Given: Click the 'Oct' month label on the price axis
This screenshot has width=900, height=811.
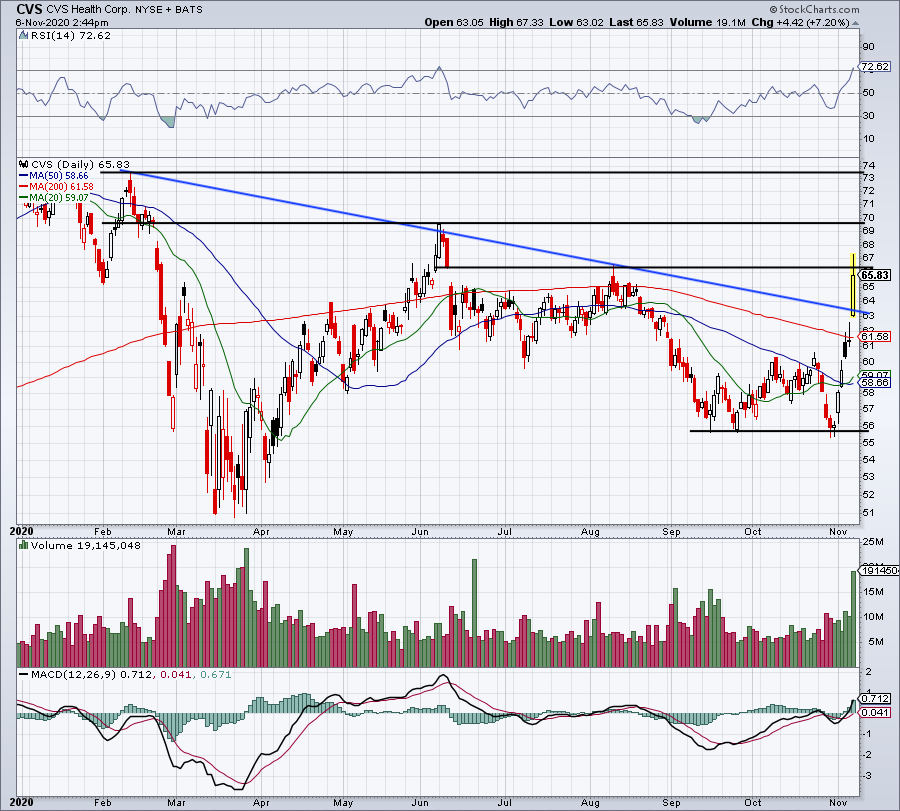Looking at the screenshot, I should click(x=752, y=531).
